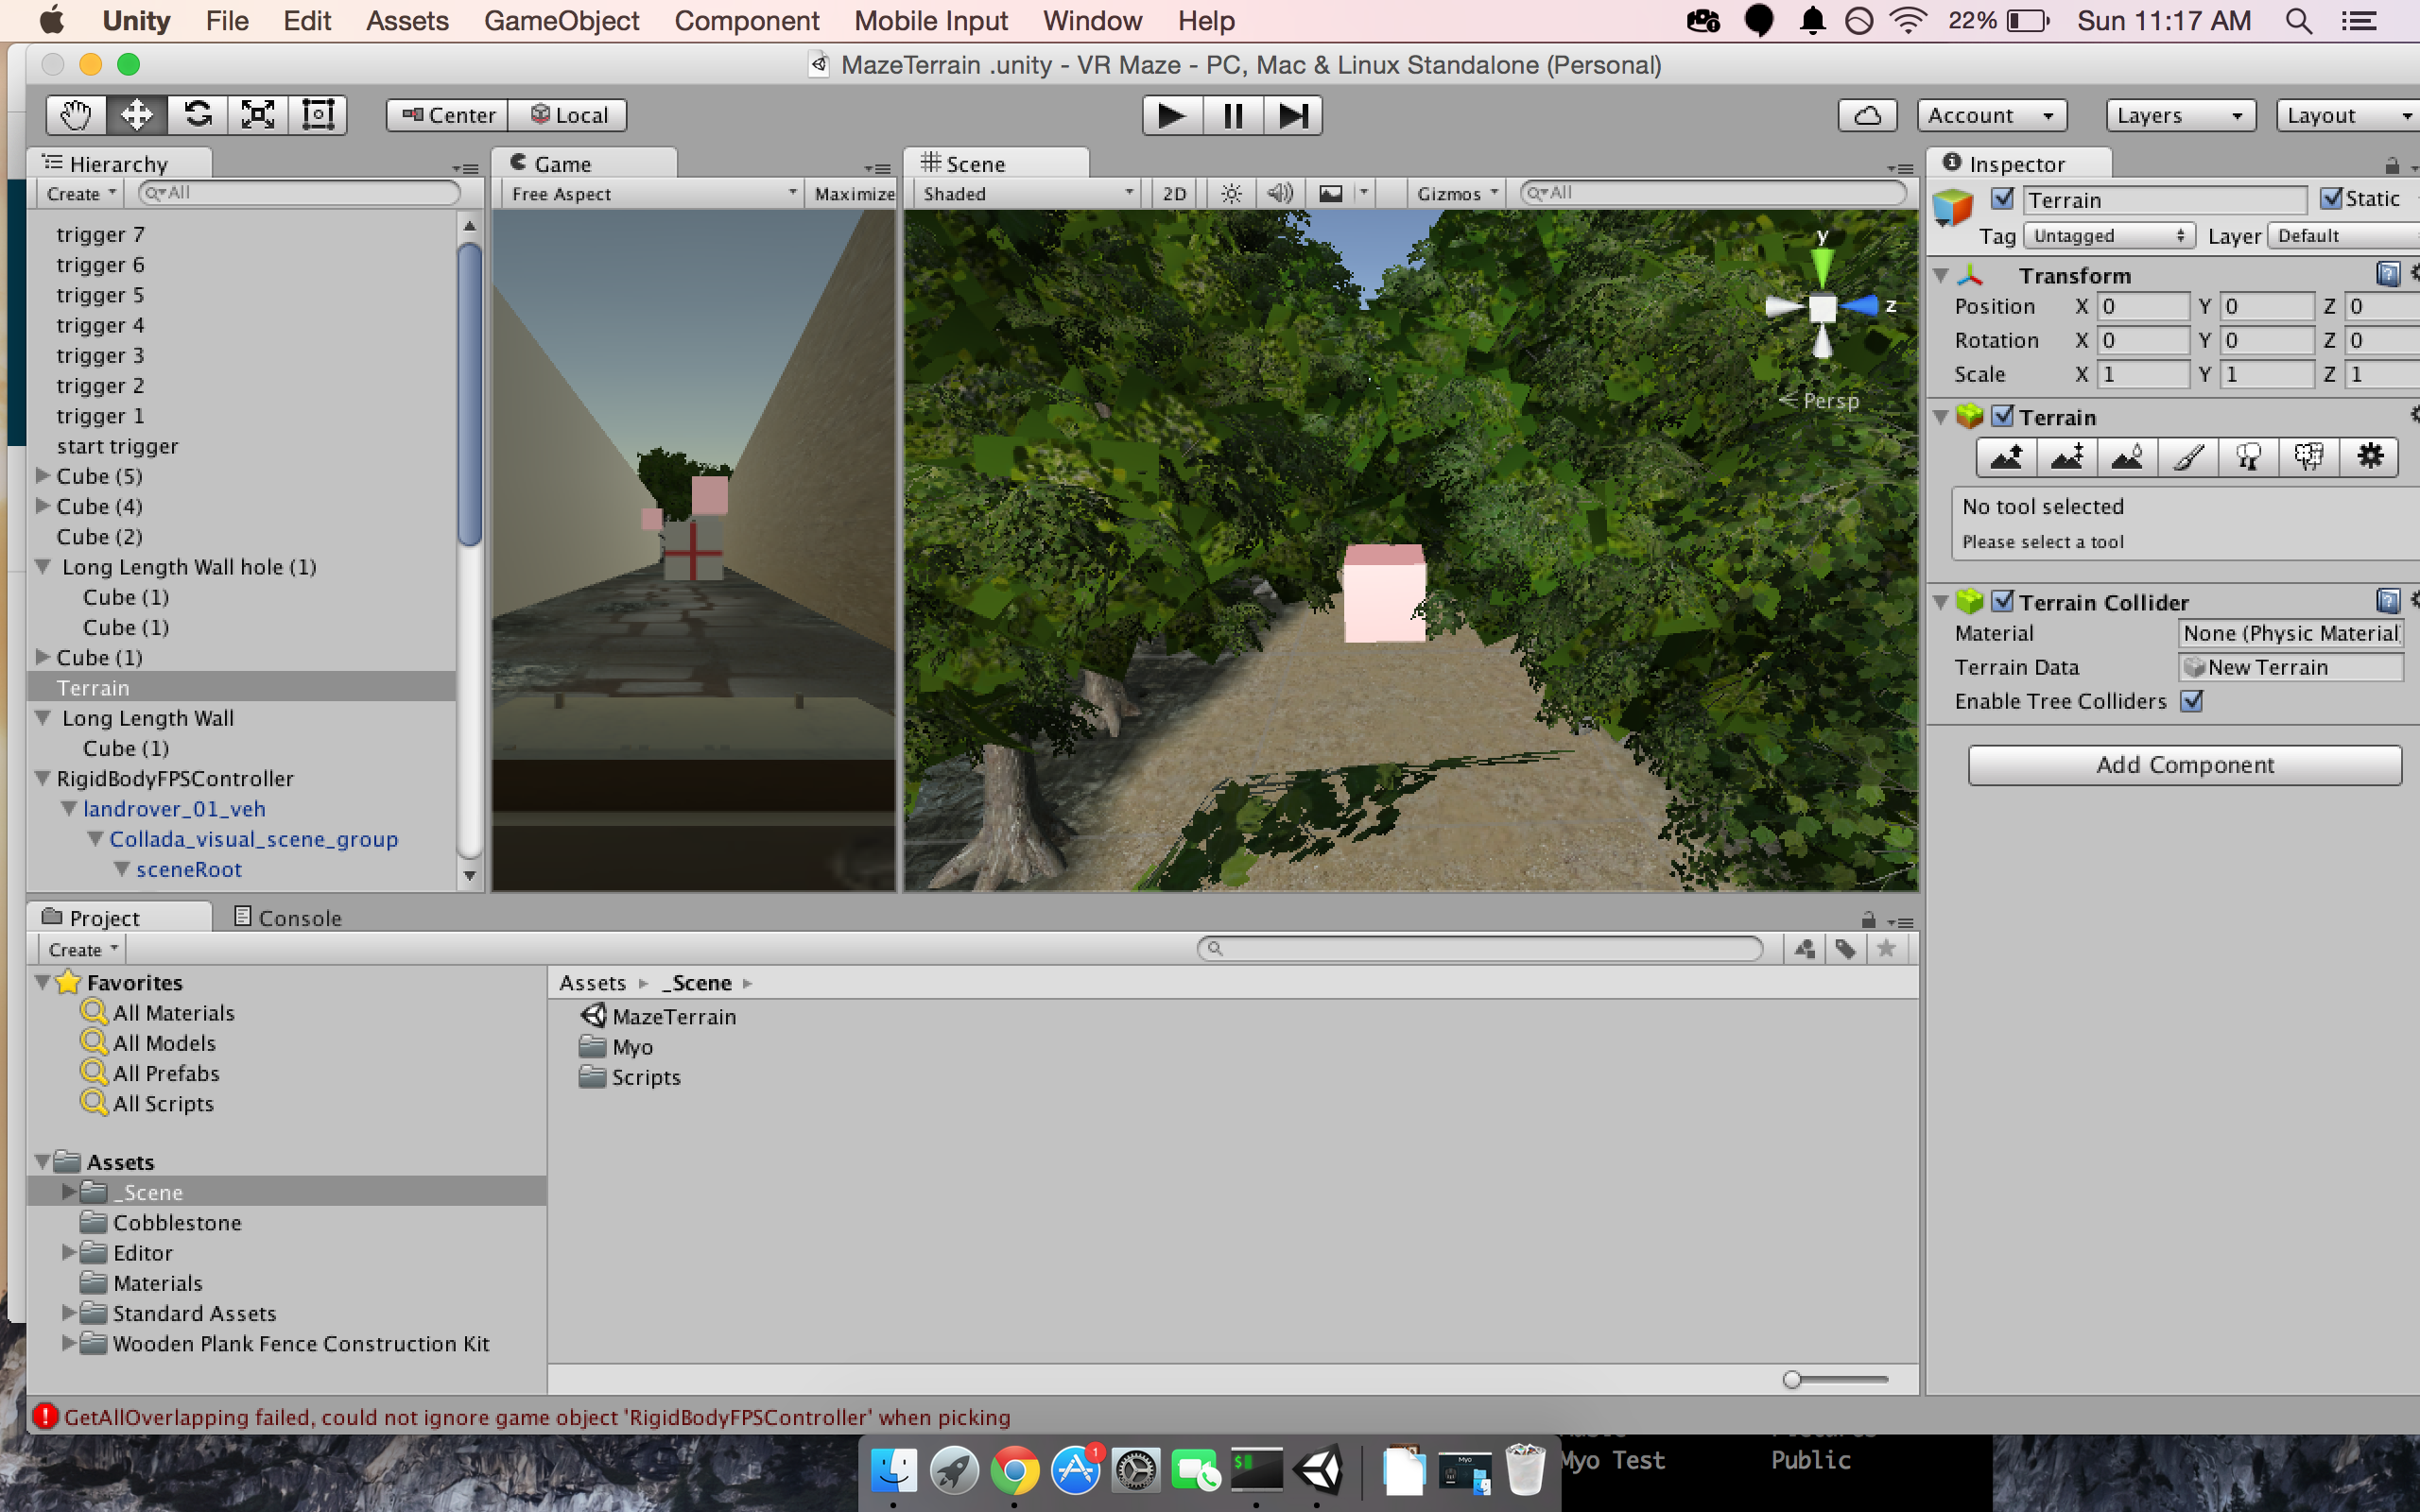The width and height of the screenshot is (2420, 1512).
Task: Open Terrain Settings gear tool
Action: tap(2369, 457)
